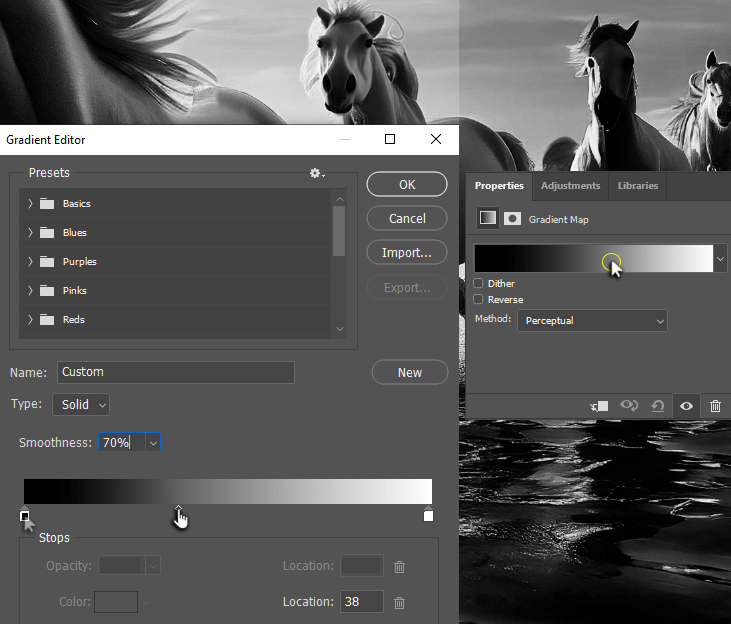Select the black color stop on the left
Image resolution: width=731 pixels, height=624 pixels.
click(x=25, y=514)
